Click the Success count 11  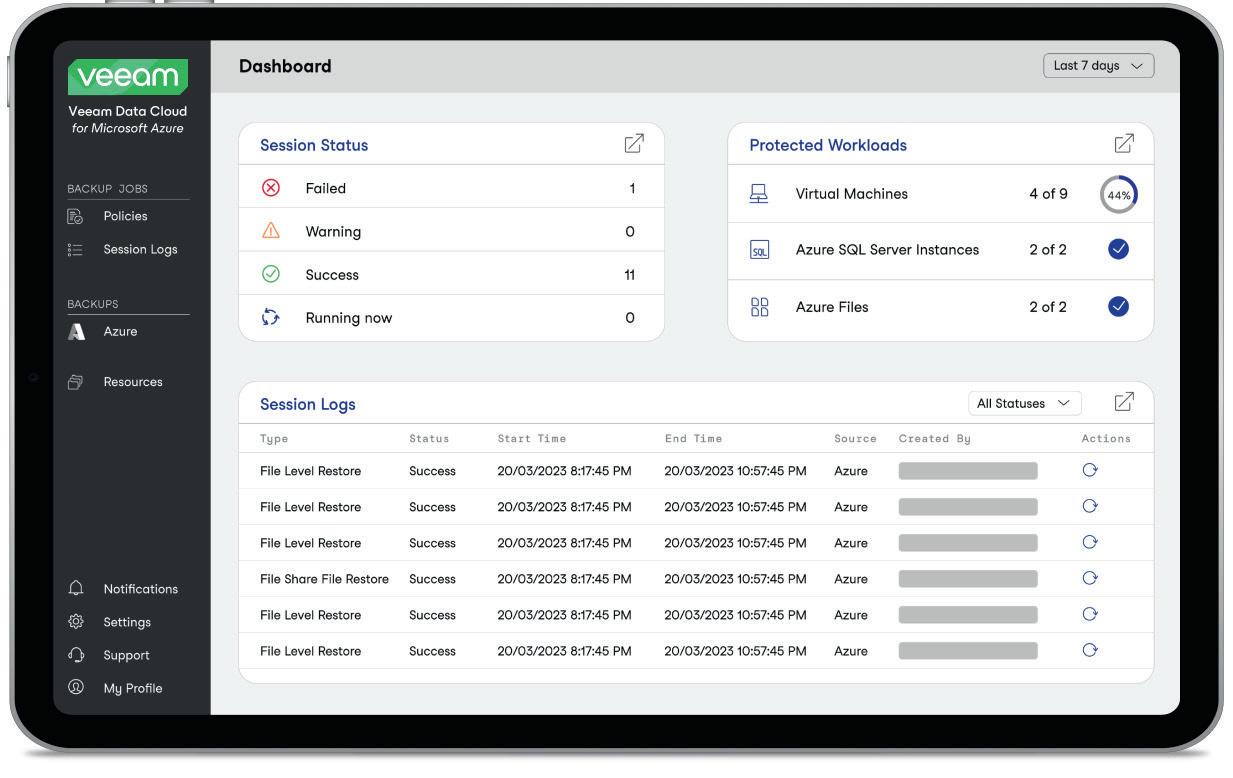click(629, 275)
